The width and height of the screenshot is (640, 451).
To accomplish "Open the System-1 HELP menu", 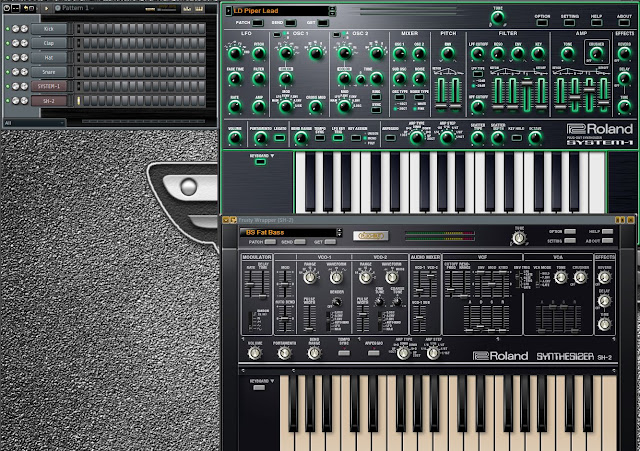I will 596,23.
